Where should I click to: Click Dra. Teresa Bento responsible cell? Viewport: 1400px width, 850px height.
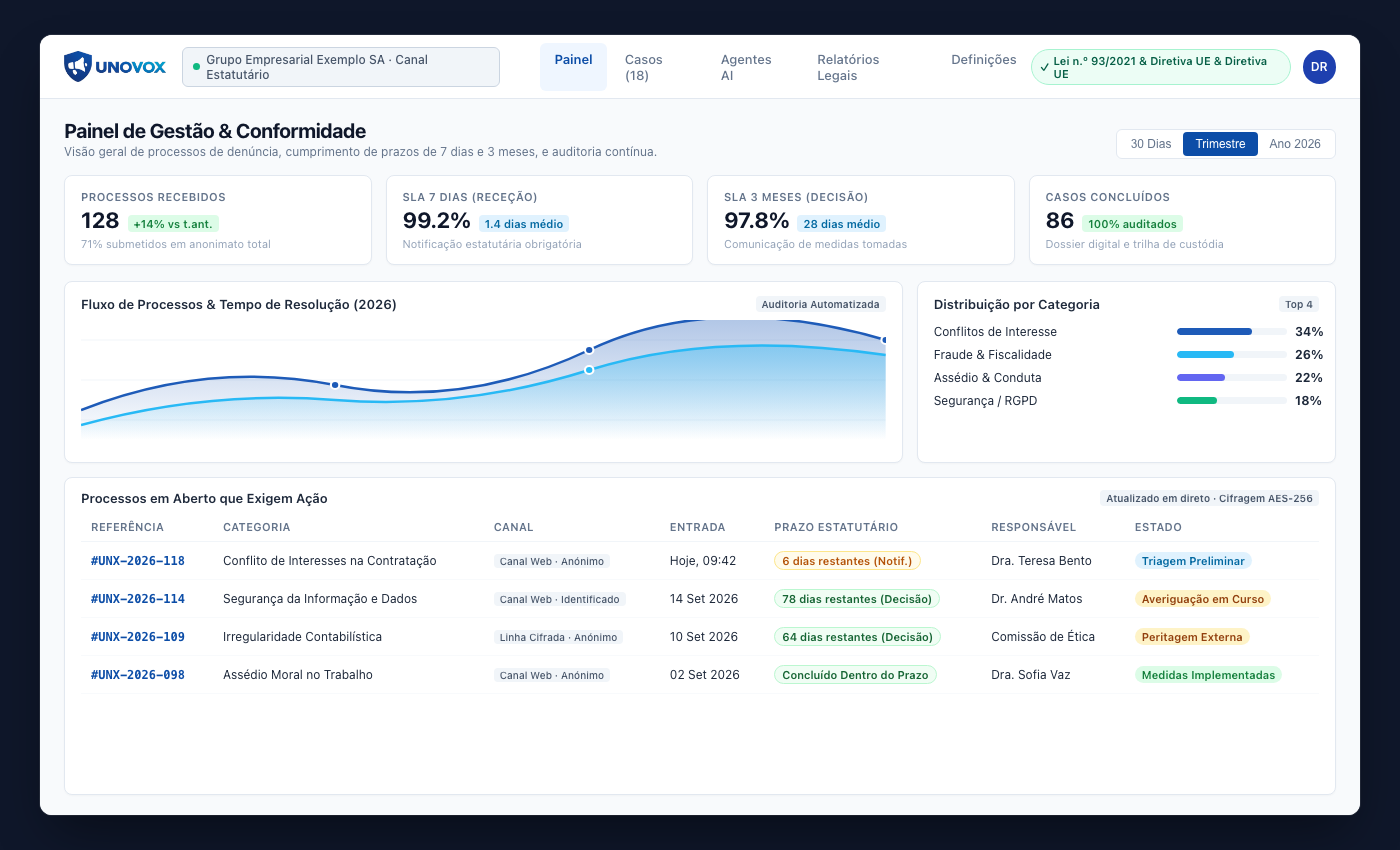pyautogui.click(x=1041, y=561)
